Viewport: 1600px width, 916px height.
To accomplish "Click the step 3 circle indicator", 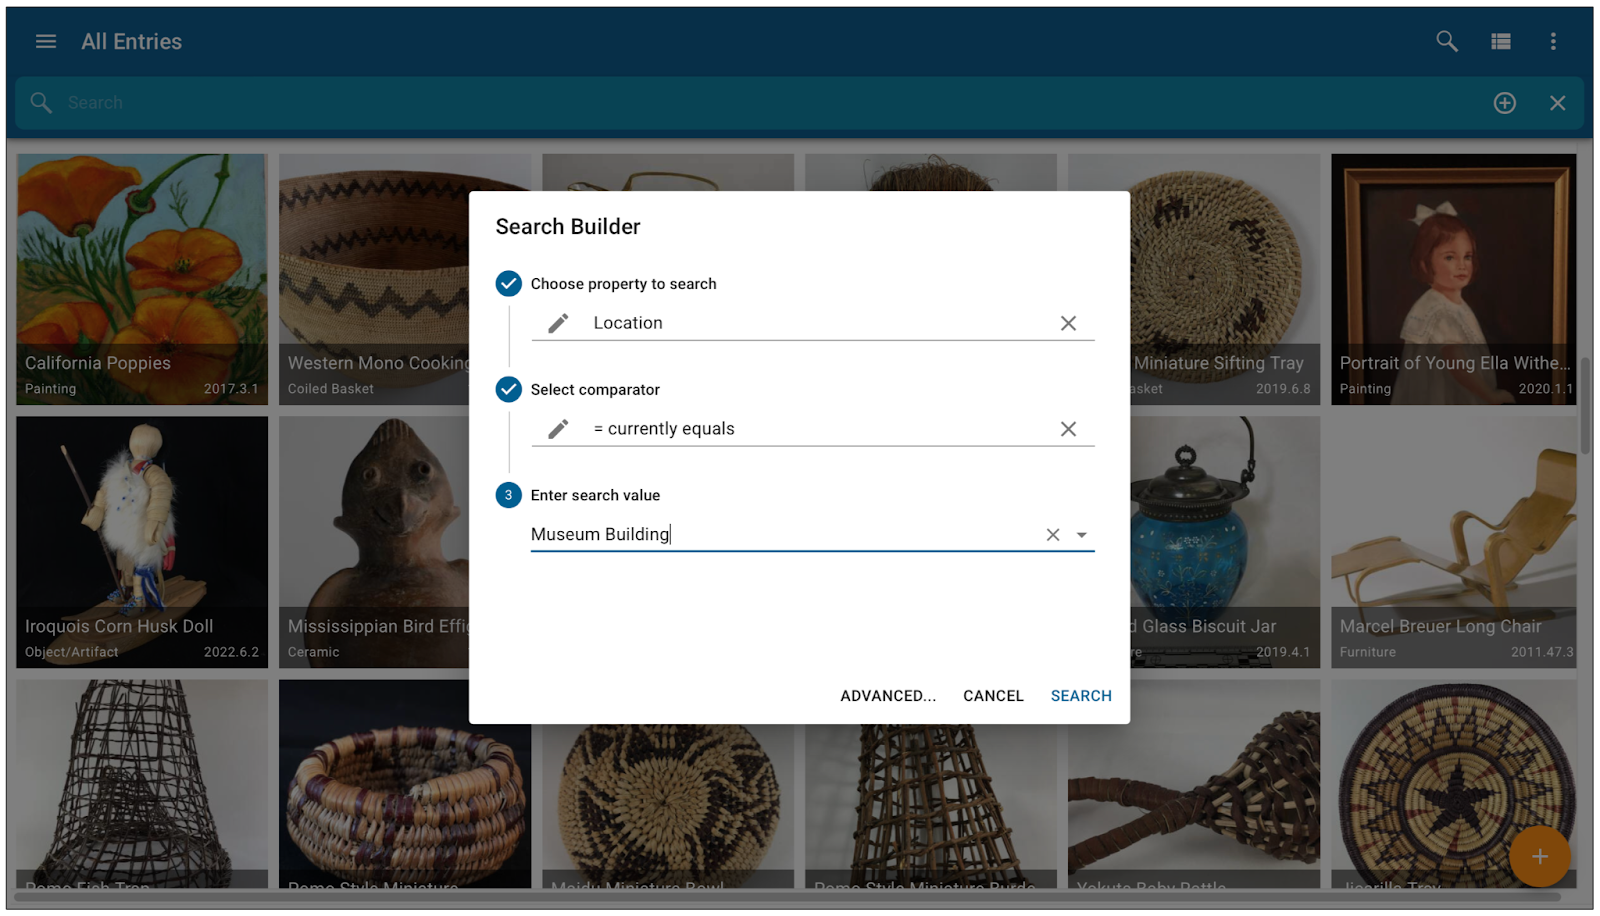I will pos(509,495).
